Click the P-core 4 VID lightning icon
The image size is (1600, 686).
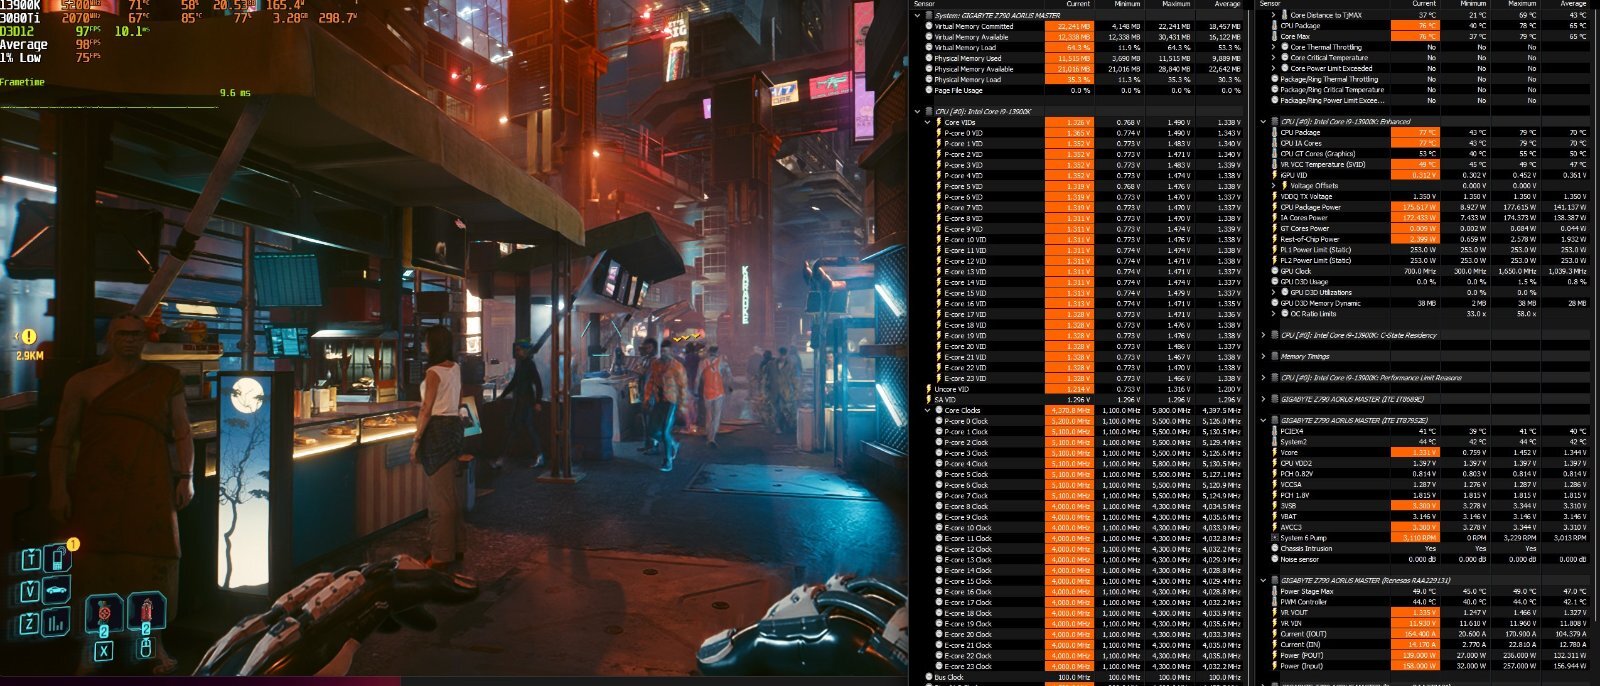pyautogui.click(x=938, y=175)
